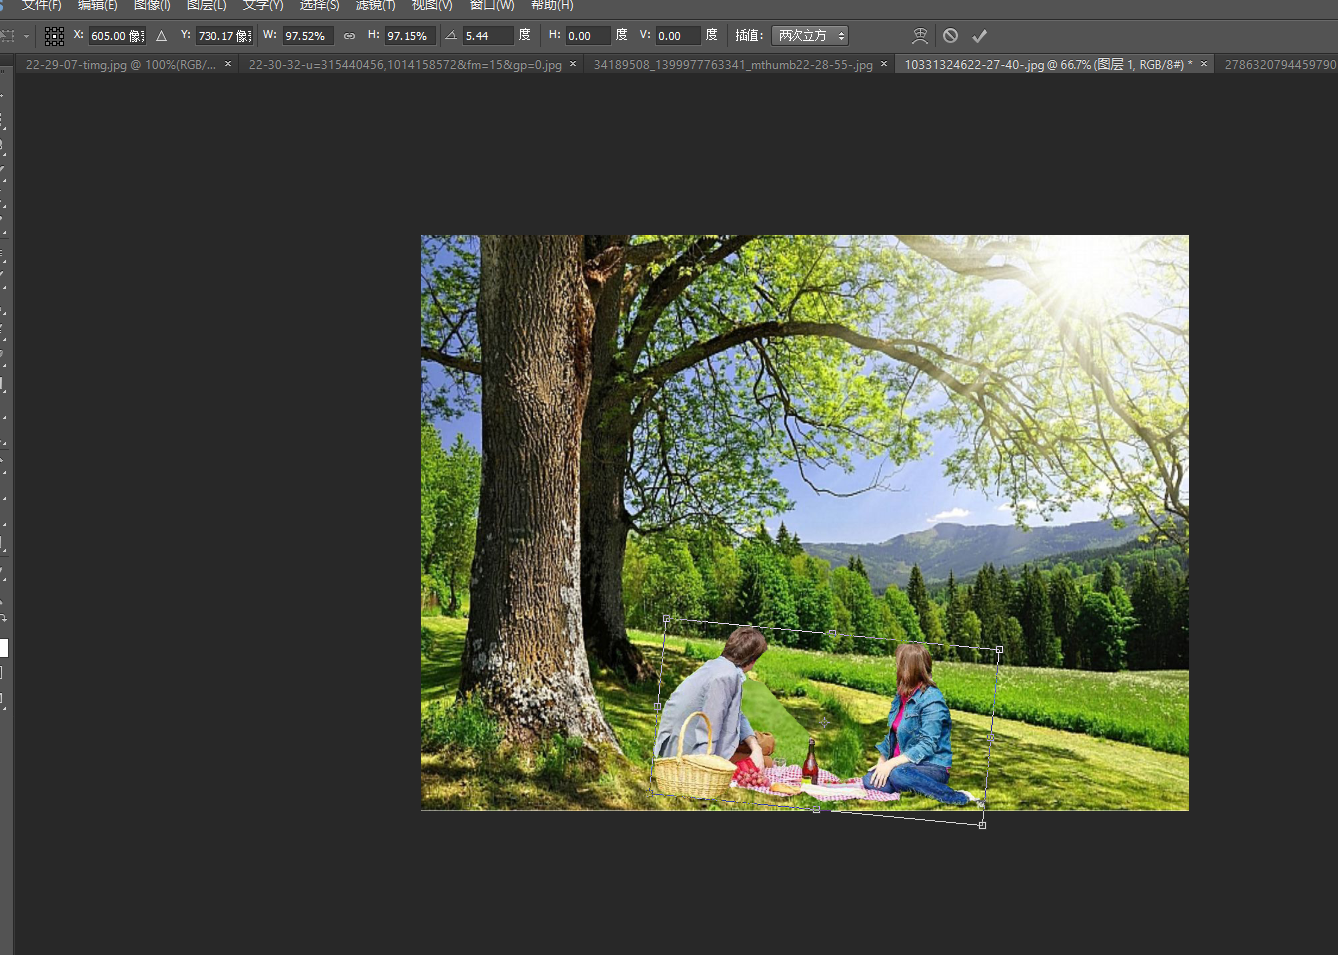Screen dimensions: 1338x955
Task: Click the transform center pivot point
Action: [825, 722]
